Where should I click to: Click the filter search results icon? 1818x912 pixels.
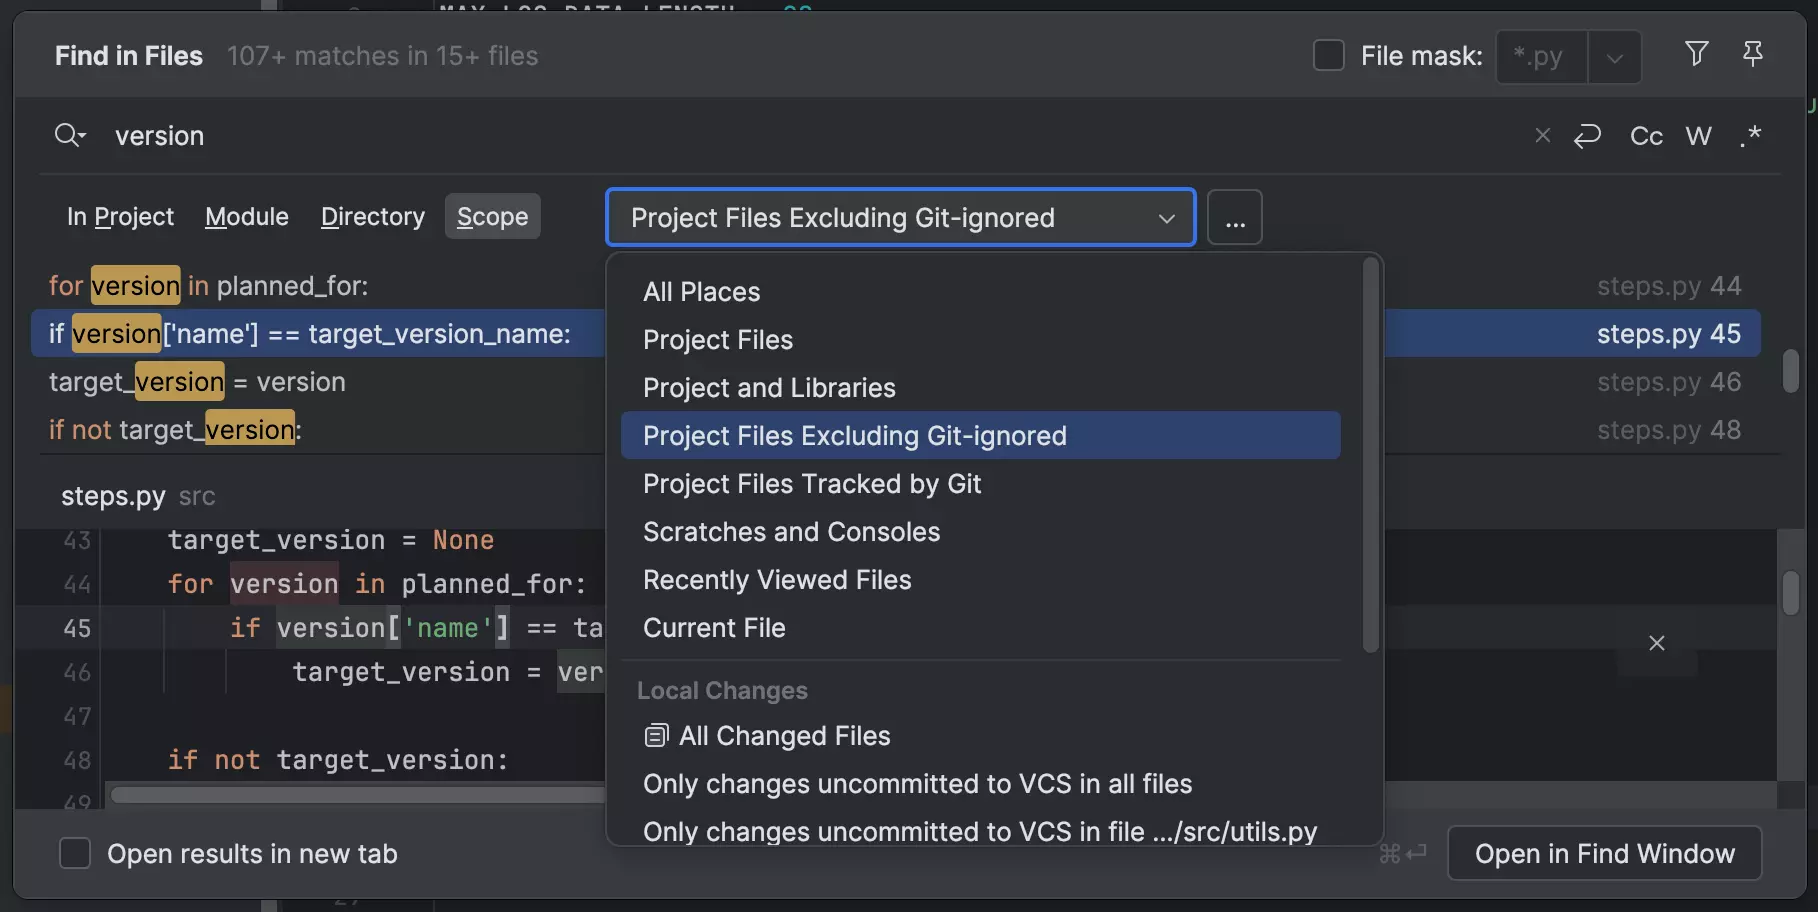pos(1696,54)
